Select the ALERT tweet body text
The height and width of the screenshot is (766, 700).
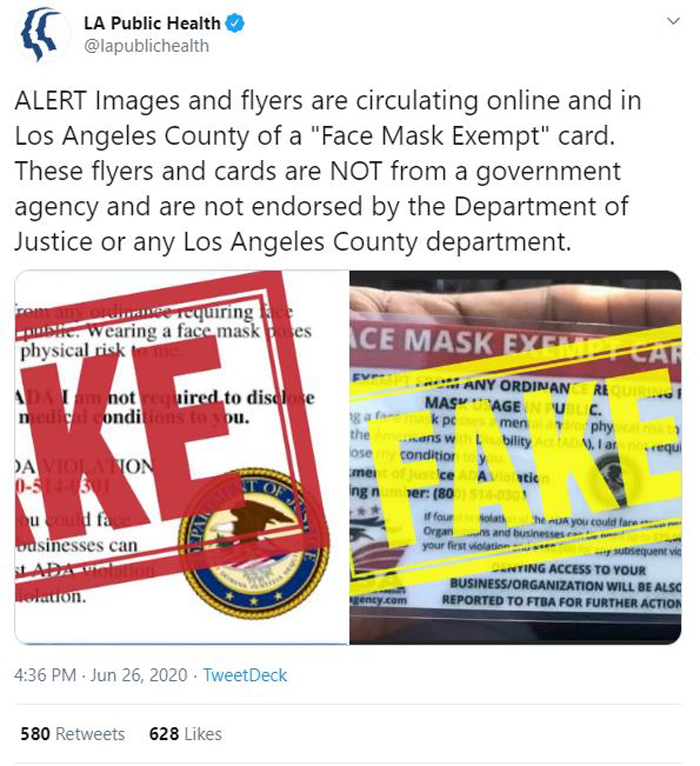tap(328, 171)
